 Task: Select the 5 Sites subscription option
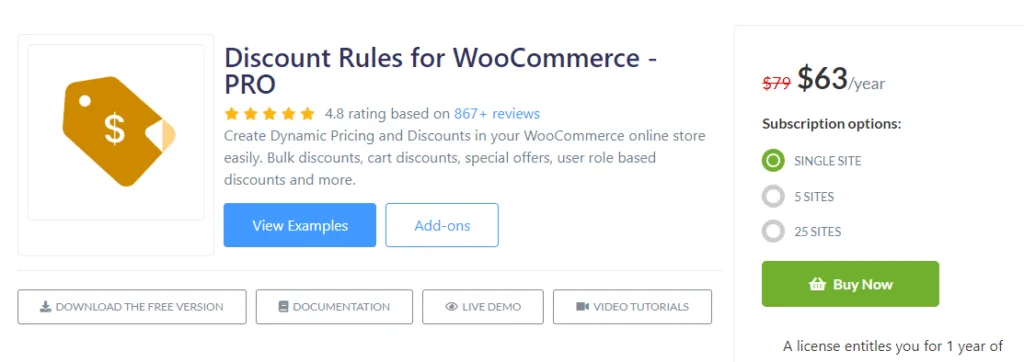coord(773,197)
